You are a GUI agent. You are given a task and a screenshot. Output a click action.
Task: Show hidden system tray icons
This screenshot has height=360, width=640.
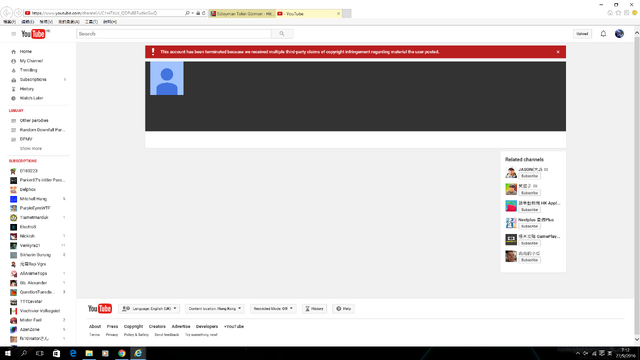(x=577, y=353)
